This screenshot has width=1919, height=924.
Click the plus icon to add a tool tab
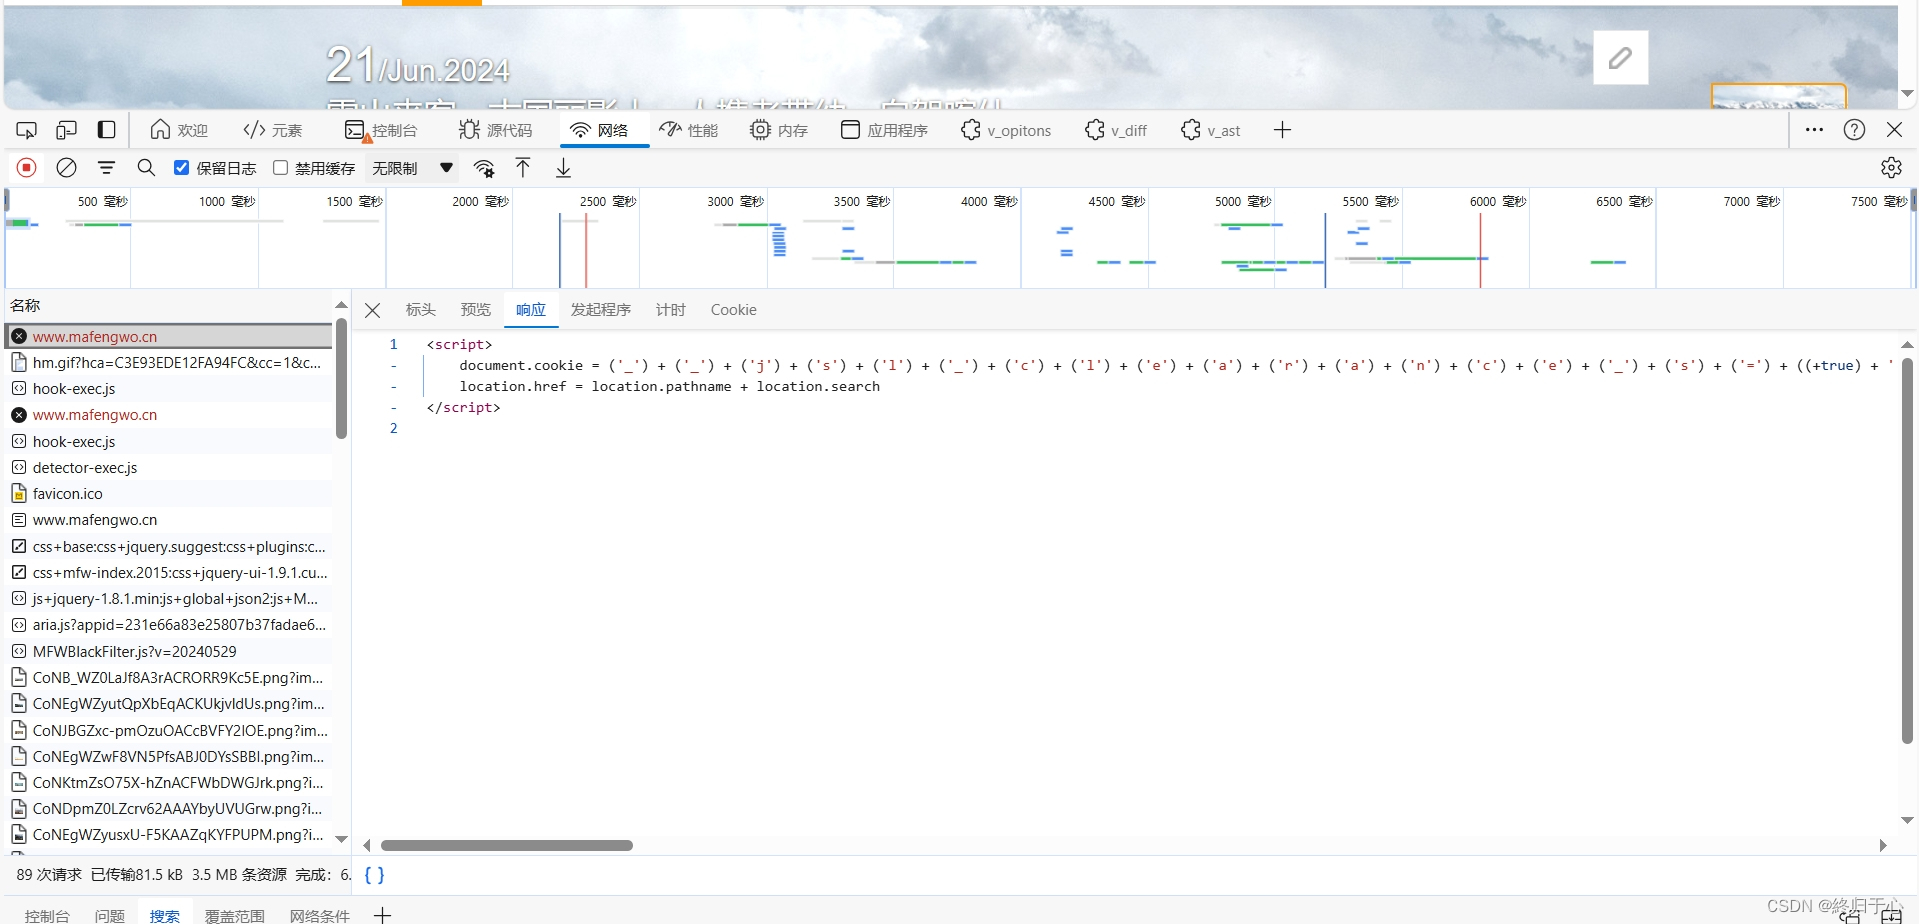pos(1283,130)
